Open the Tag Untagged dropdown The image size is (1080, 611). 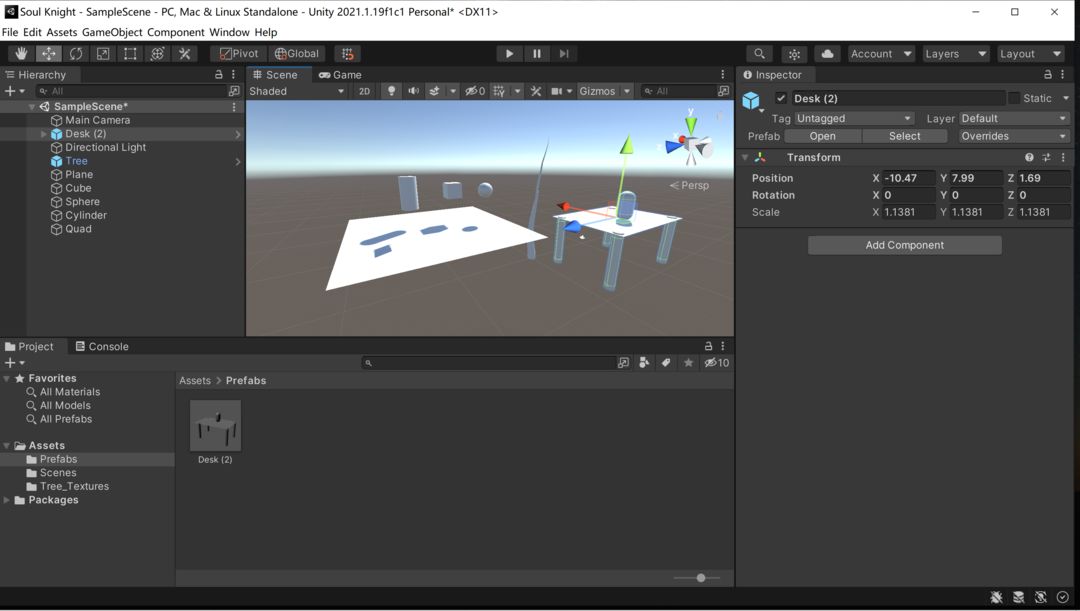[854, 118]
